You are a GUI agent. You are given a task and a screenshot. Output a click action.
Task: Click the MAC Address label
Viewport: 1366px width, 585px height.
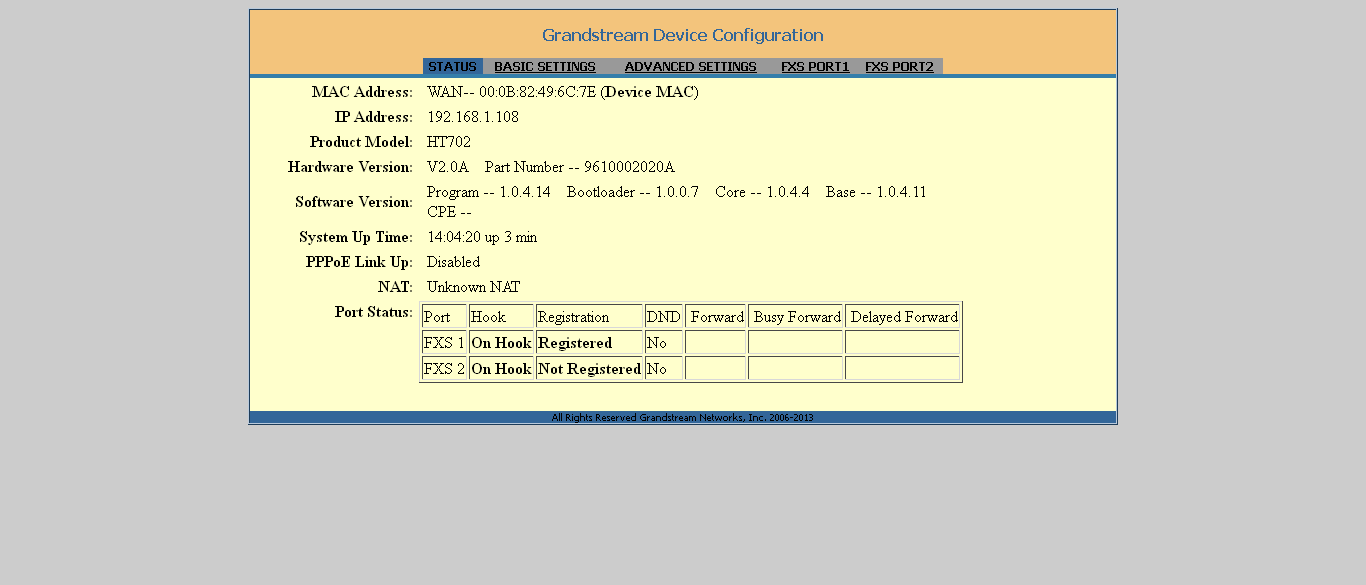362,92
